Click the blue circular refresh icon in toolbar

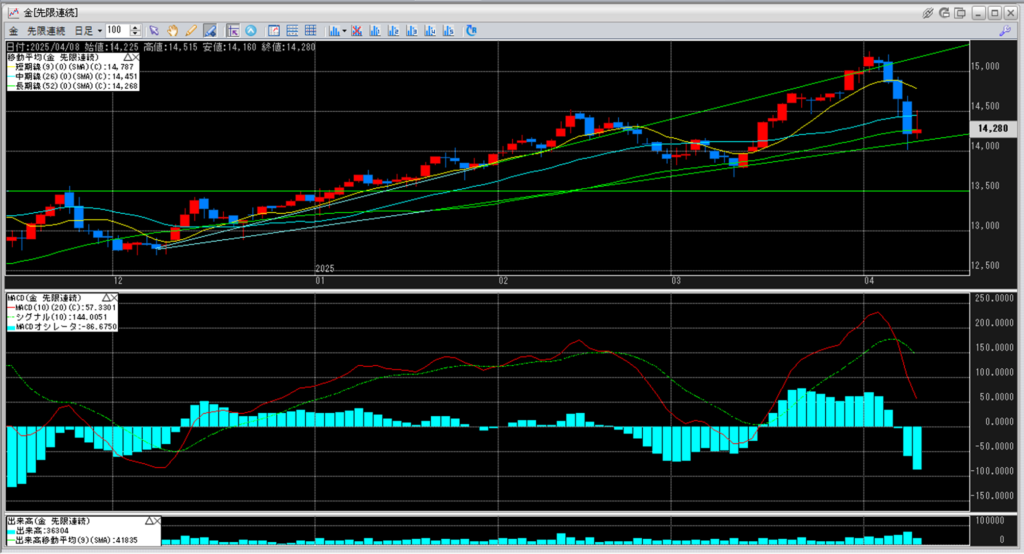point(472,31)
